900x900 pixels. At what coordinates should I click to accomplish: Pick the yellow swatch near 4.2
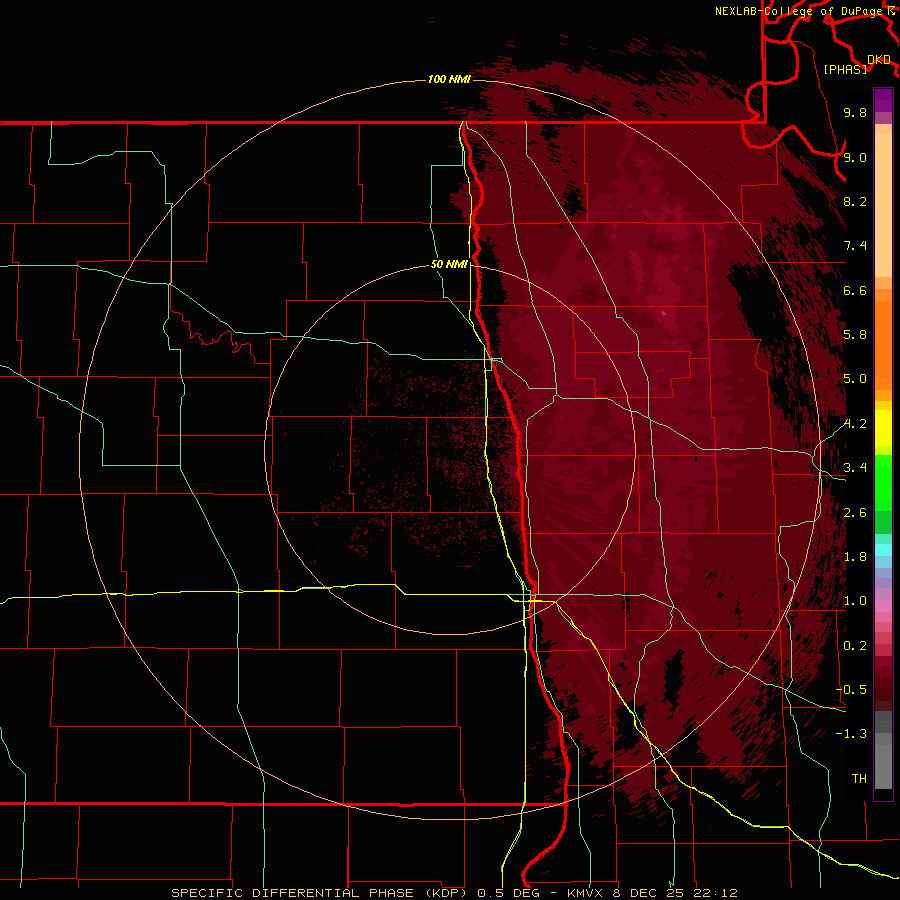tap(883, 428)
